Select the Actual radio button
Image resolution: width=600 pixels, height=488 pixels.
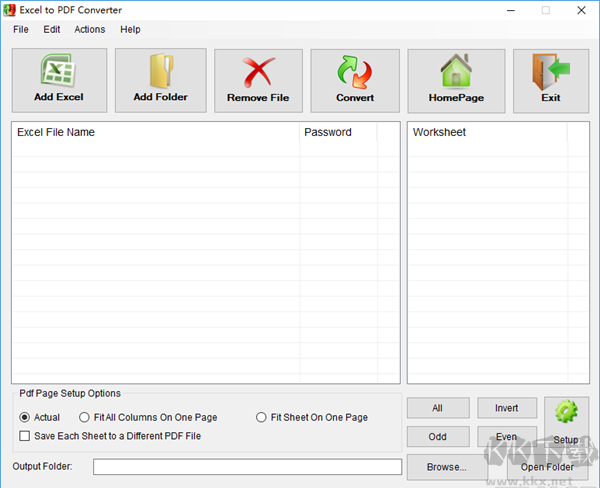(x=25, y=417)
